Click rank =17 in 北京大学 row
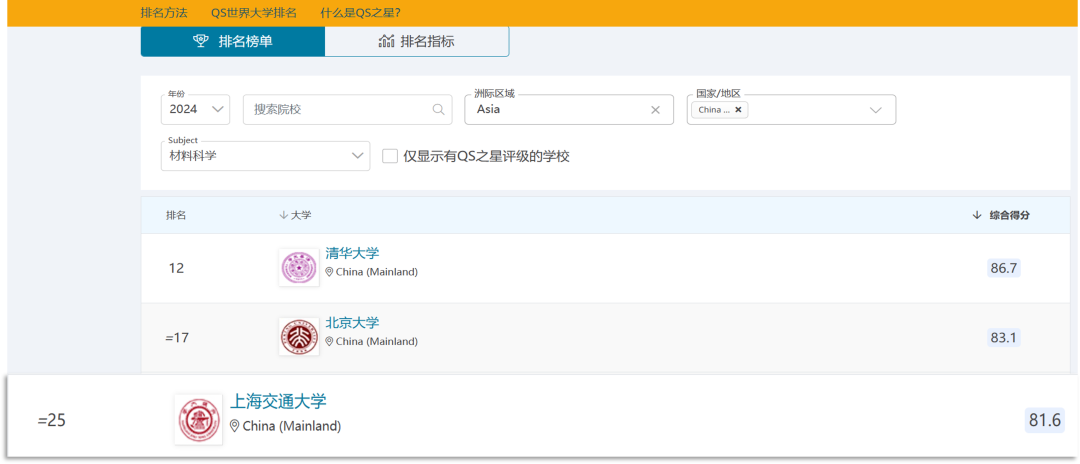 [x=177, y=338]
